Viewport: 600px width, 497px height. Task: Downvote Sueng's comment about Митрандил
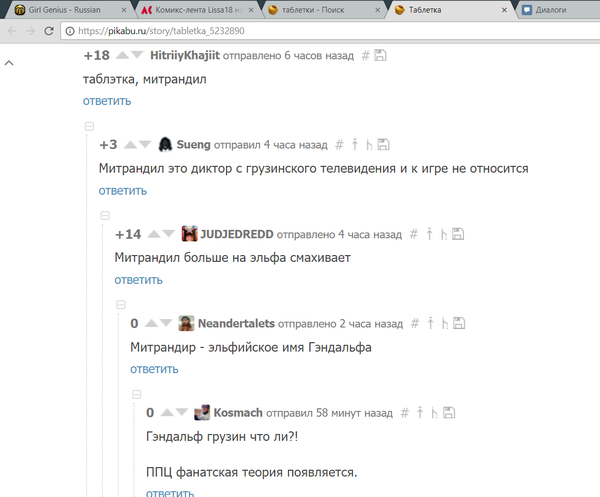coord(145,145)
